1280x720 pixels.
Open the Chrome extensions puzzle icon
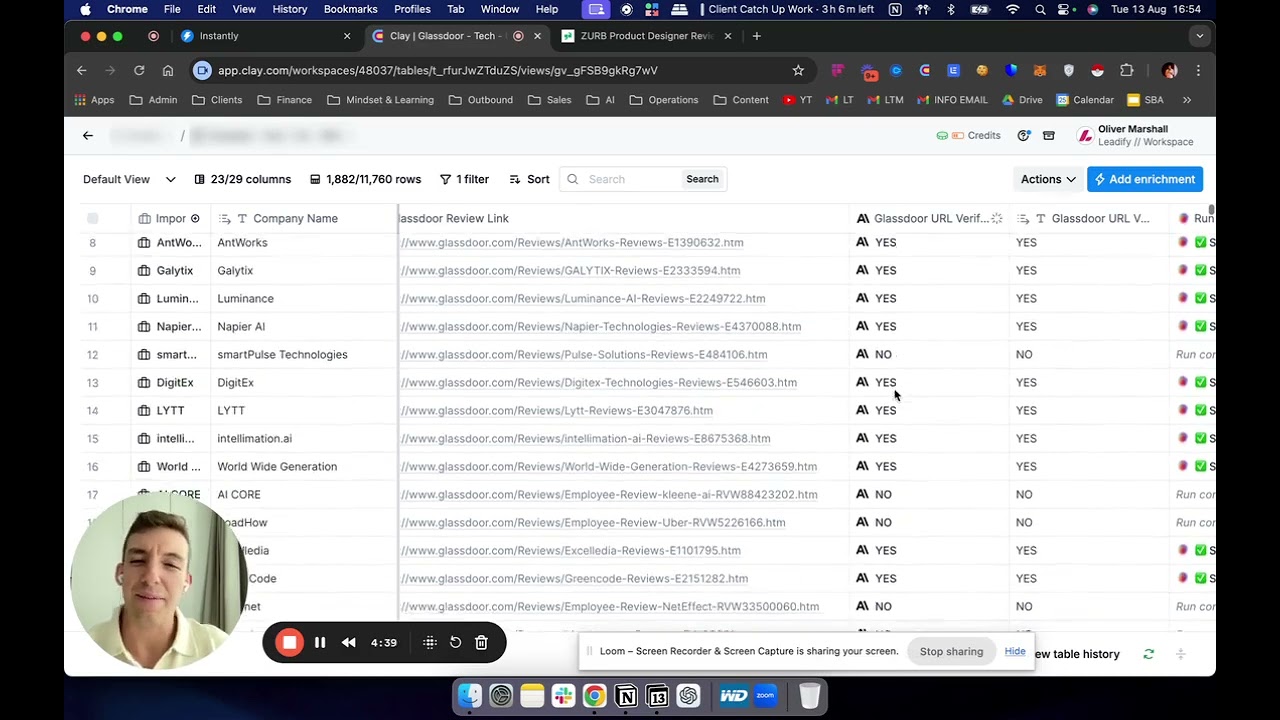coord(1127,71)
